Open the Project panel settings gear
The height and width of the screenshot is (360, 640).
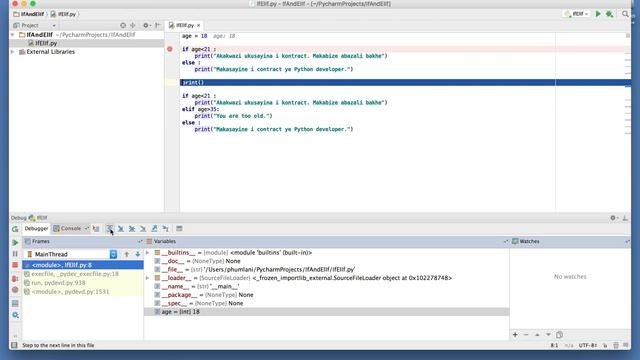[x=146, y=25]
